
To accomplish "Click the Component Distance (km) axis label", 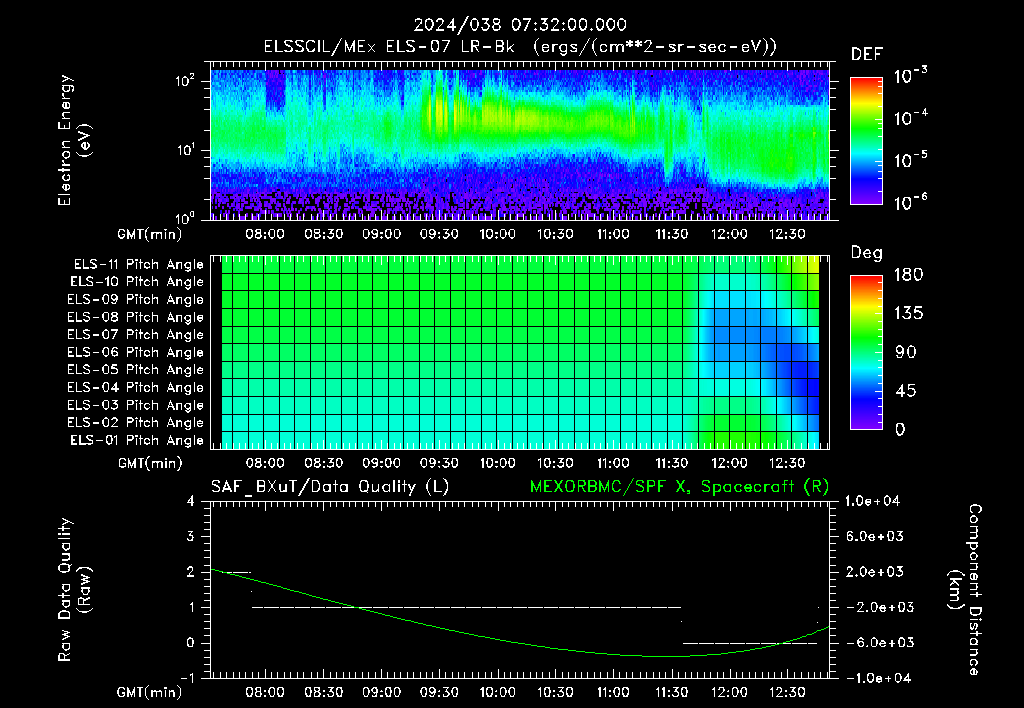I will pos(965,590).
